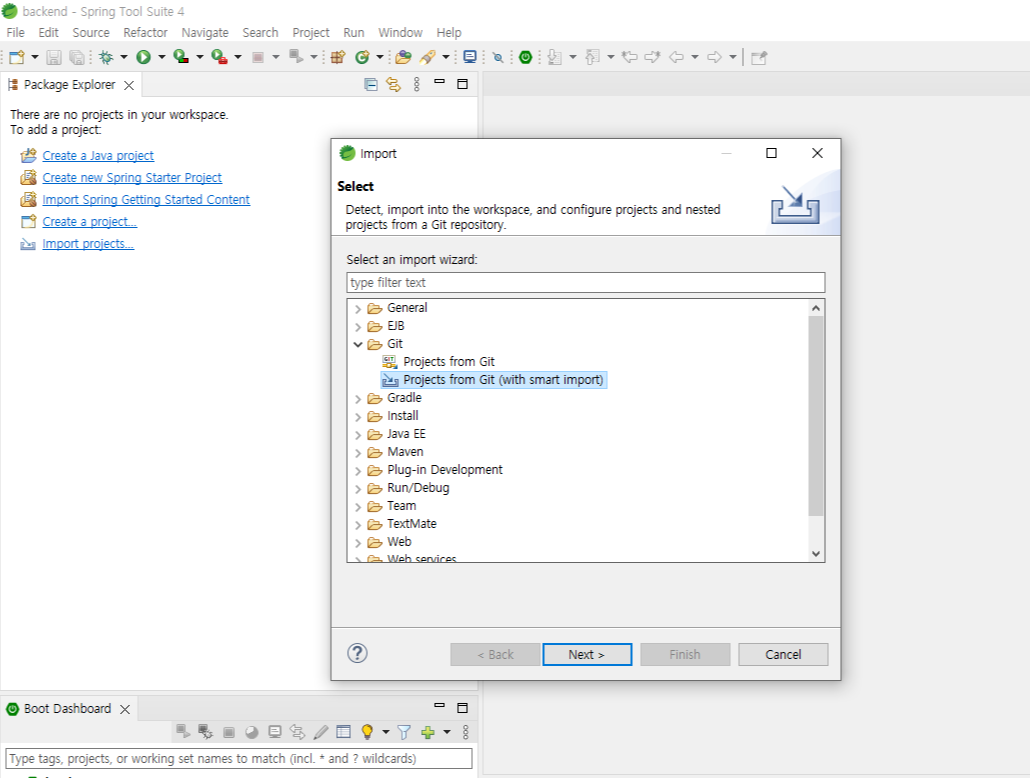Click the help question mark in Import dialog
The height and width of the screenshot is (778, 1030).
coord(357,653)
